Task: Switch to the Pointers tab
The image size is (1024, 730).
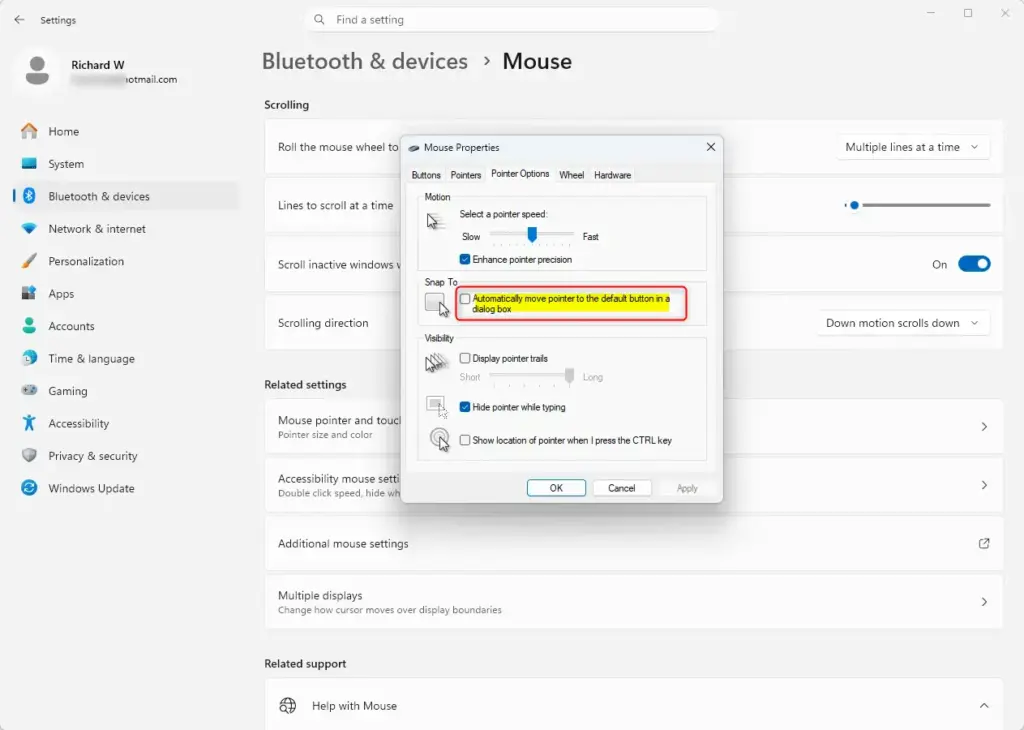Action: 466,175
